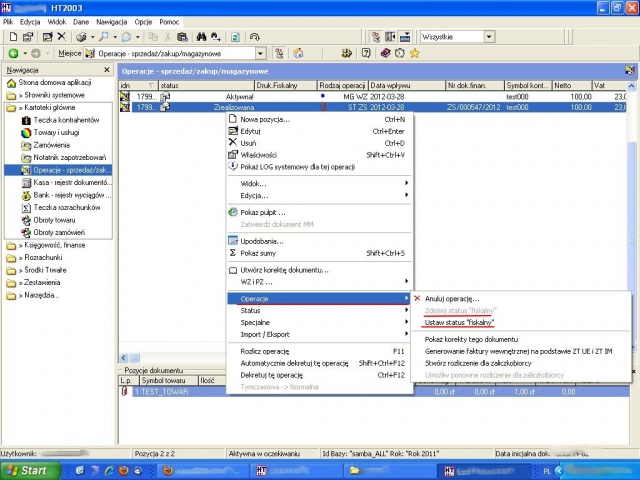Open the Miejsce location dropdown

click(x=260, y=53)
